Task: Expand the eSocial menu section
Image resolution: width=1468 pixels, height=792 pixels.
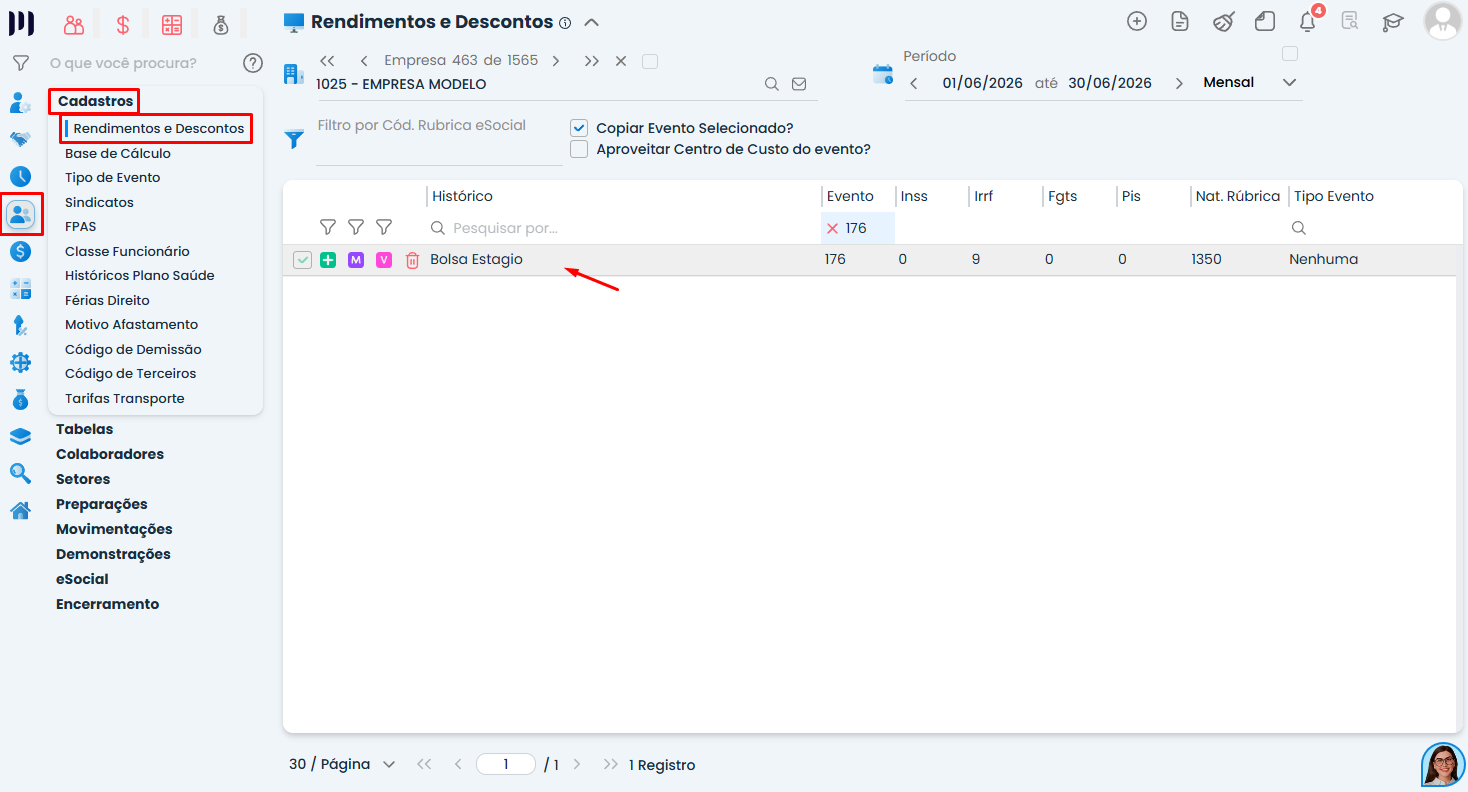Action: point(82,579)
